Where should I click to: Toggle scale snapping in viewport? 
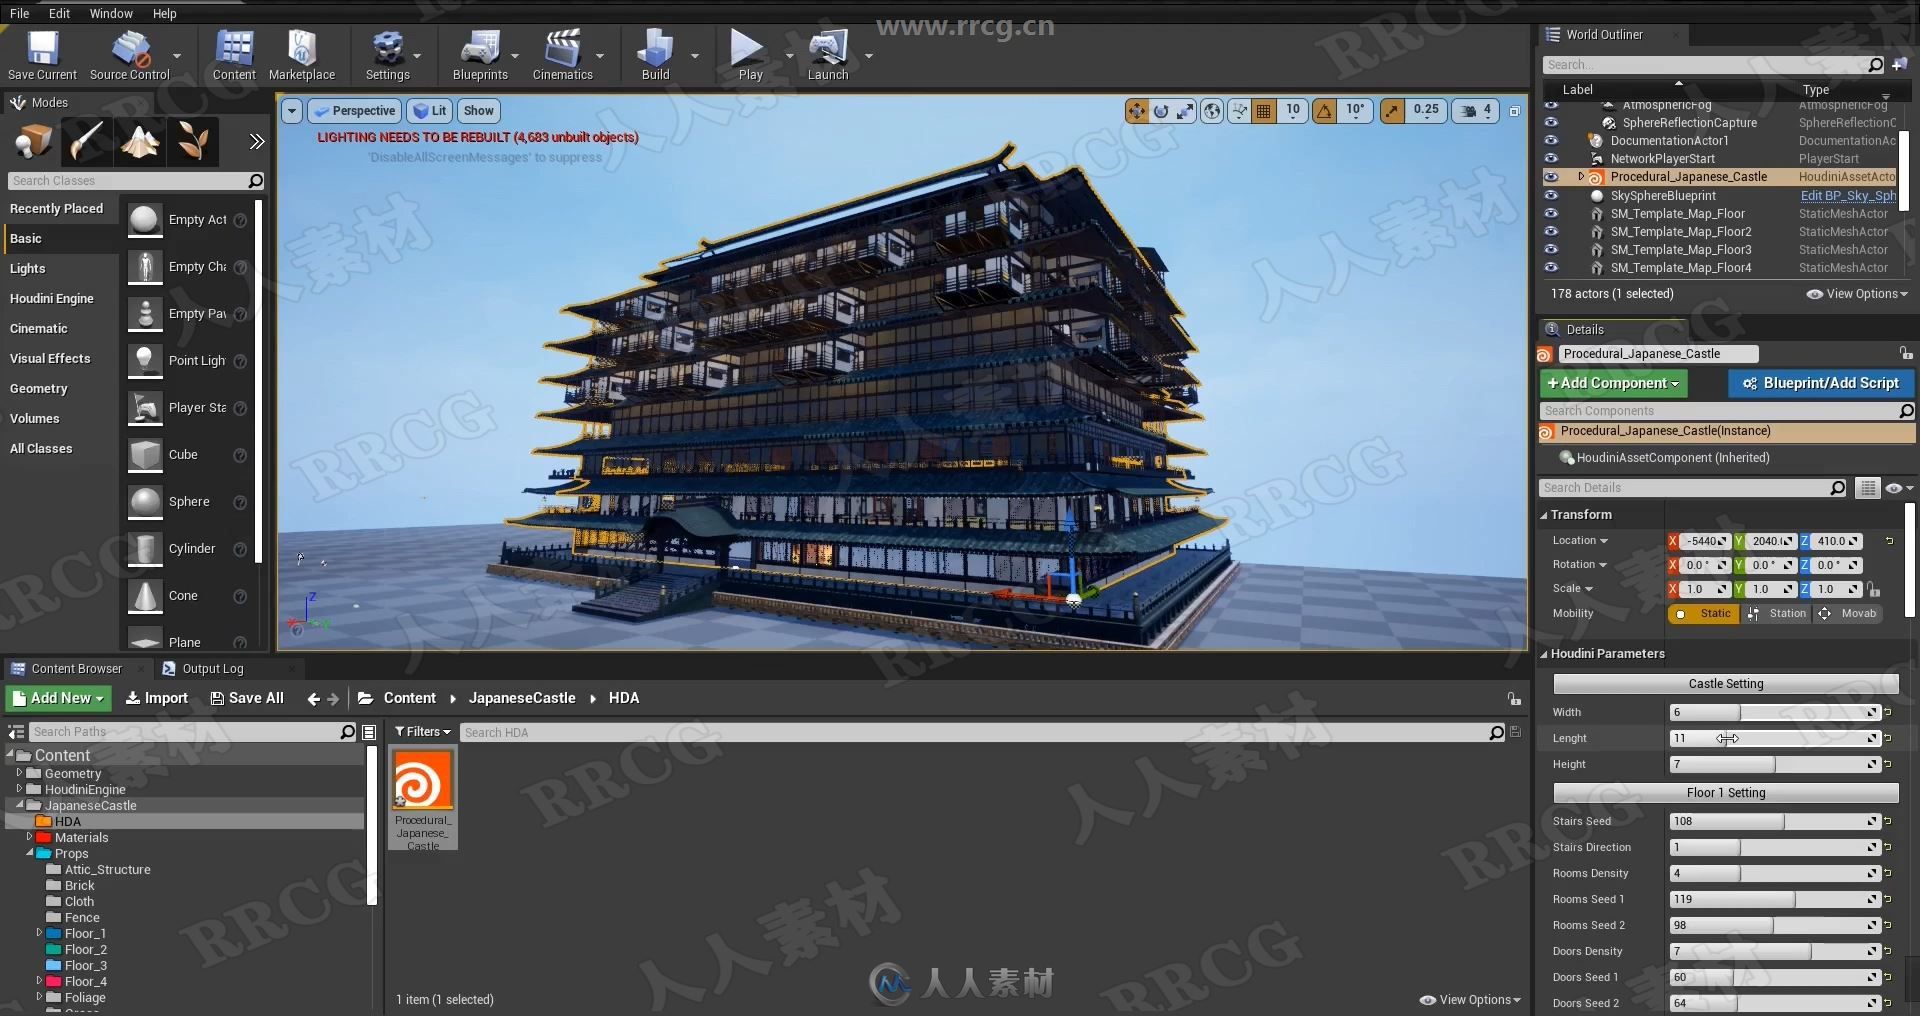coord(1392,111)
